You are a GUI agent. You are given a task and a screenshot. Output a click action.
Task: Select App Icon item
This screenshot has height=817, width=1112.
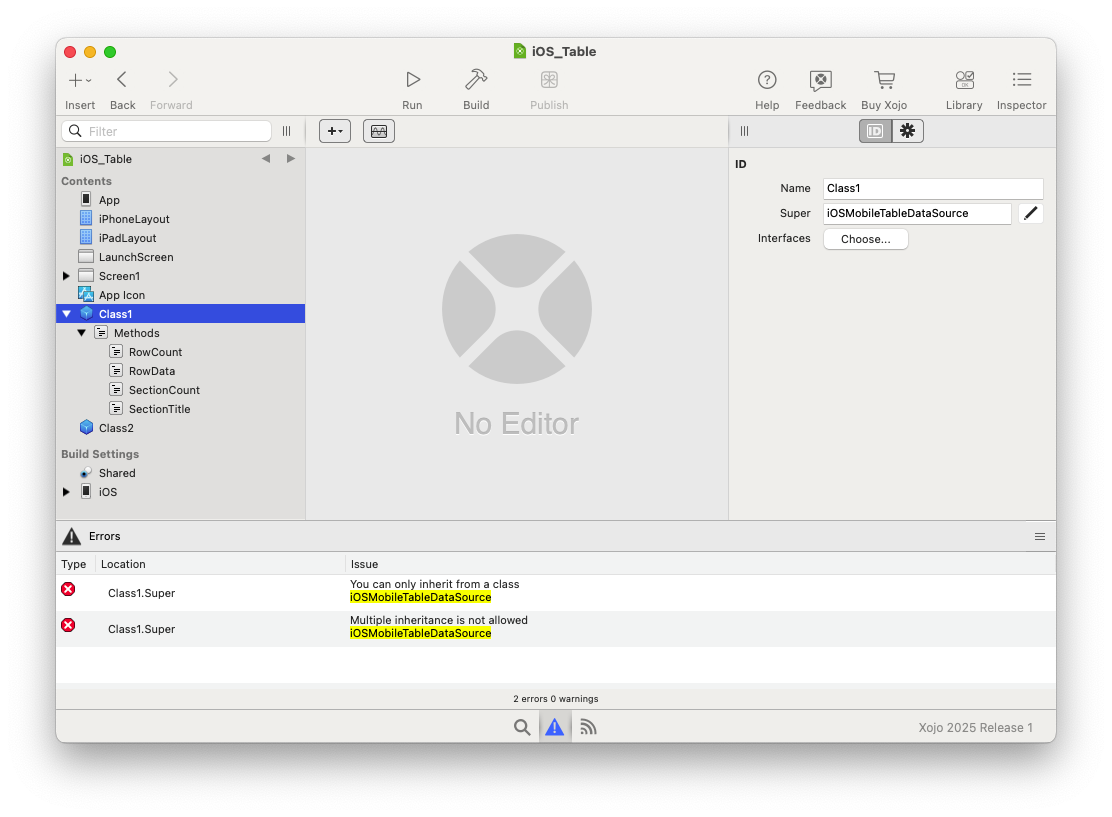click(x=122, y=295)
